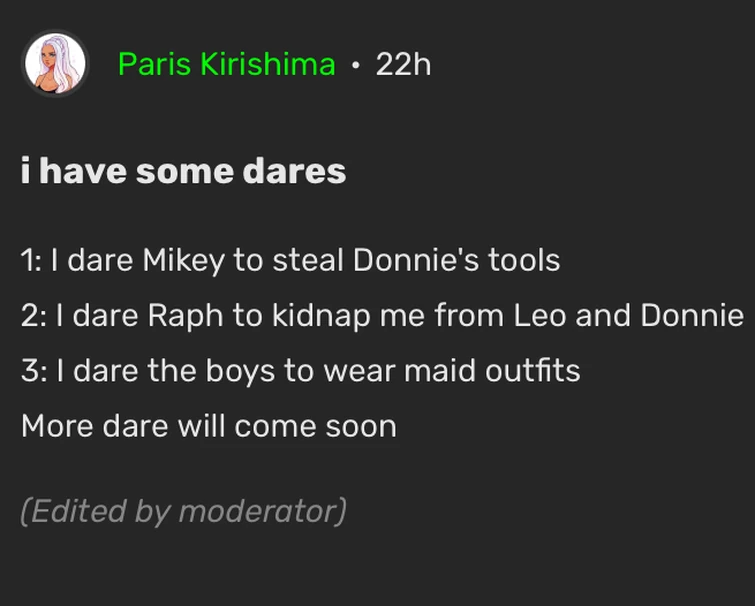This screenshot has height=606, width=755.
Task: Click the dot separator before the timestamp
Action: [x=355, y=65]
